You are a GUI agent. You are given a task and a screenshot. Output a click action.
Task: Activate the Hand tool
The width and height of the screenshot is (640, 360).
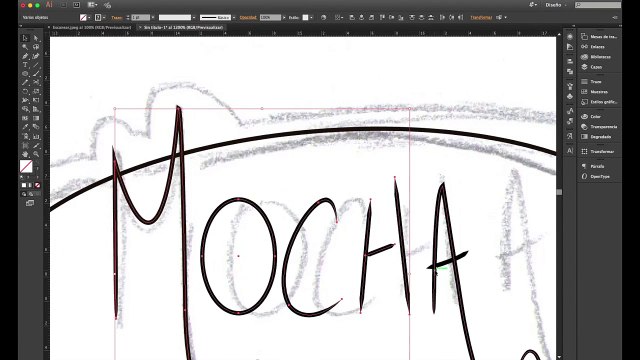(25, 154)
